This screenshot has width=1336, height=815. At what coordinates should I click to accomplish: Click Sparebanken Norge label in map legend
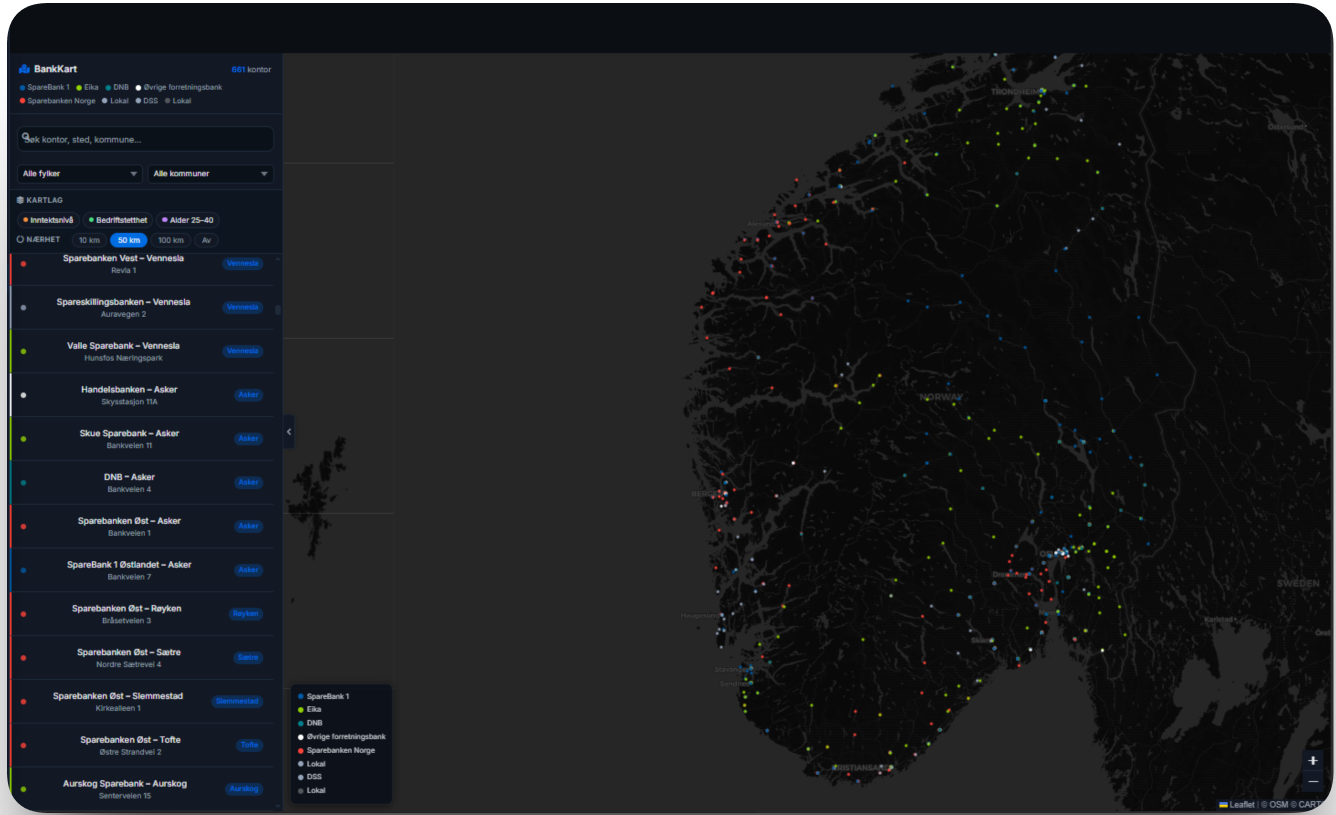tap(341, 750)
